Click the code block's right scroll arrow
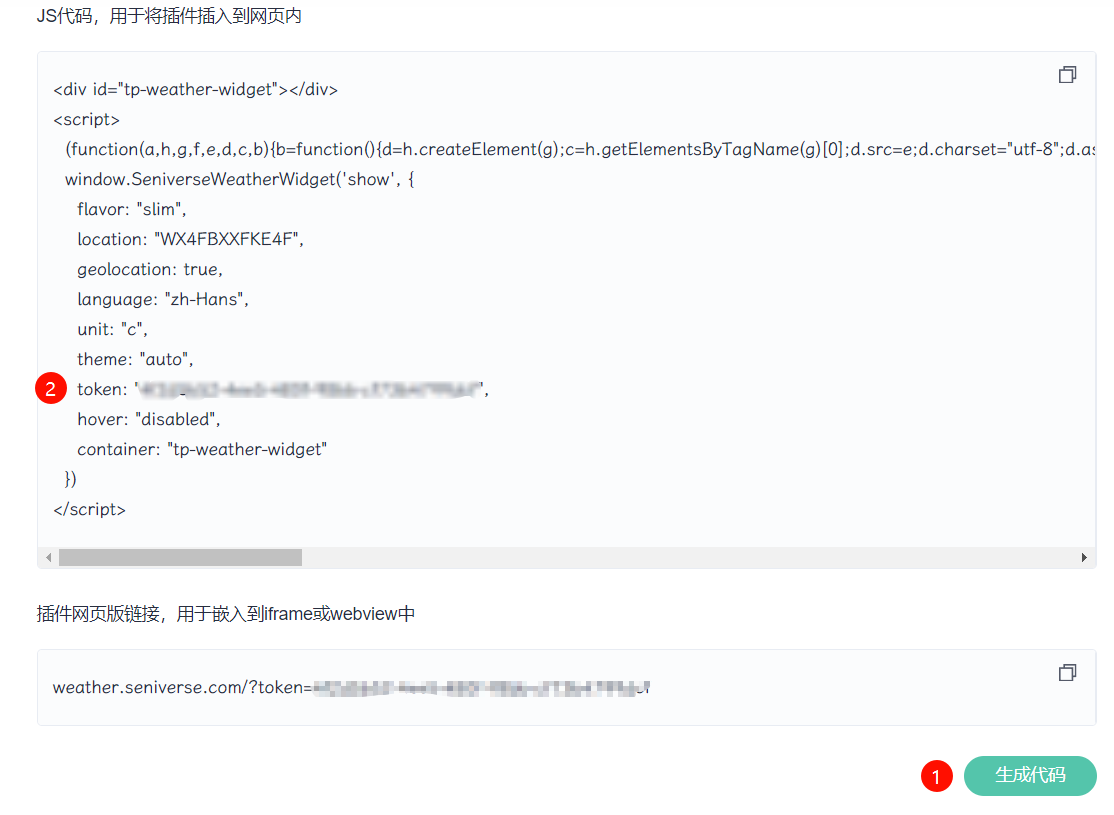This screenshot has height=815, width=1114. tap(1084, 558)
